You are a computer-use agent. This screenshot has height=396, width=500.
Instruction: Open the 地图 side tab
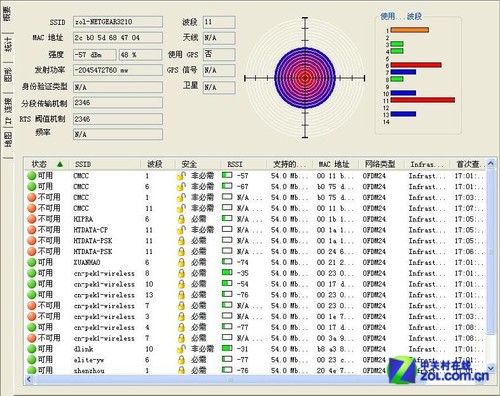[x=8, y=140]
